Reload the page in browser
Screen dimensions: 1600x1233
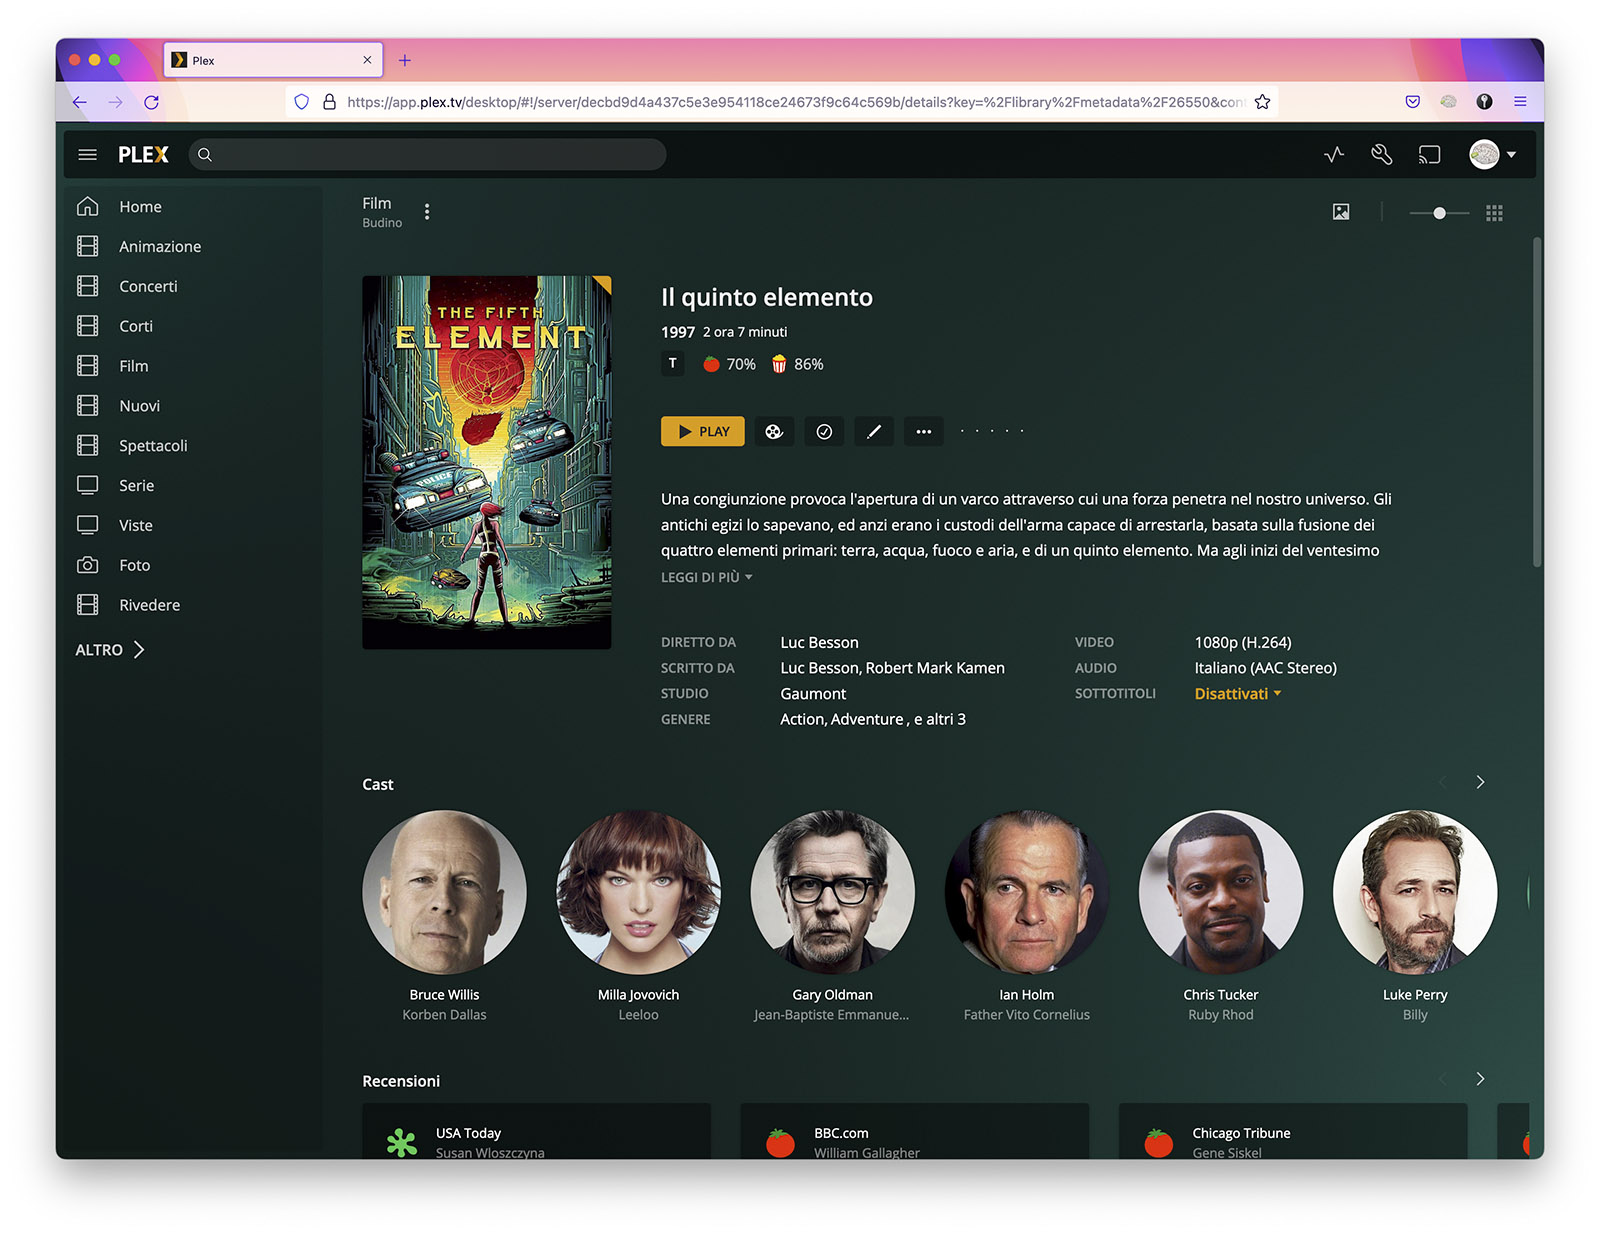click(152, 102)
